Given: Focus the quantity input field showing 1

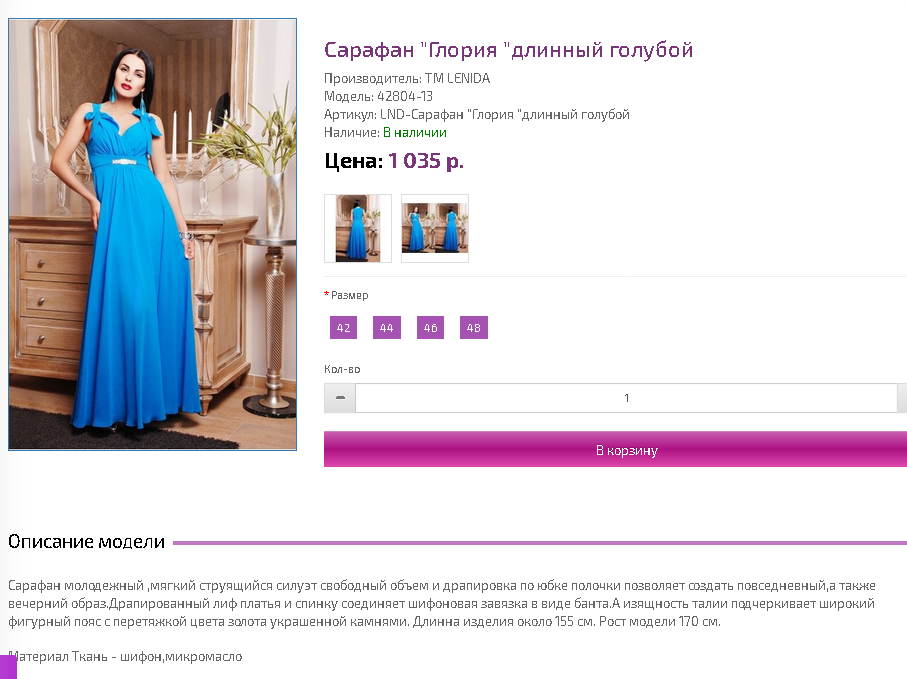Looking at the screenshot, I should [x=626, y=398].
